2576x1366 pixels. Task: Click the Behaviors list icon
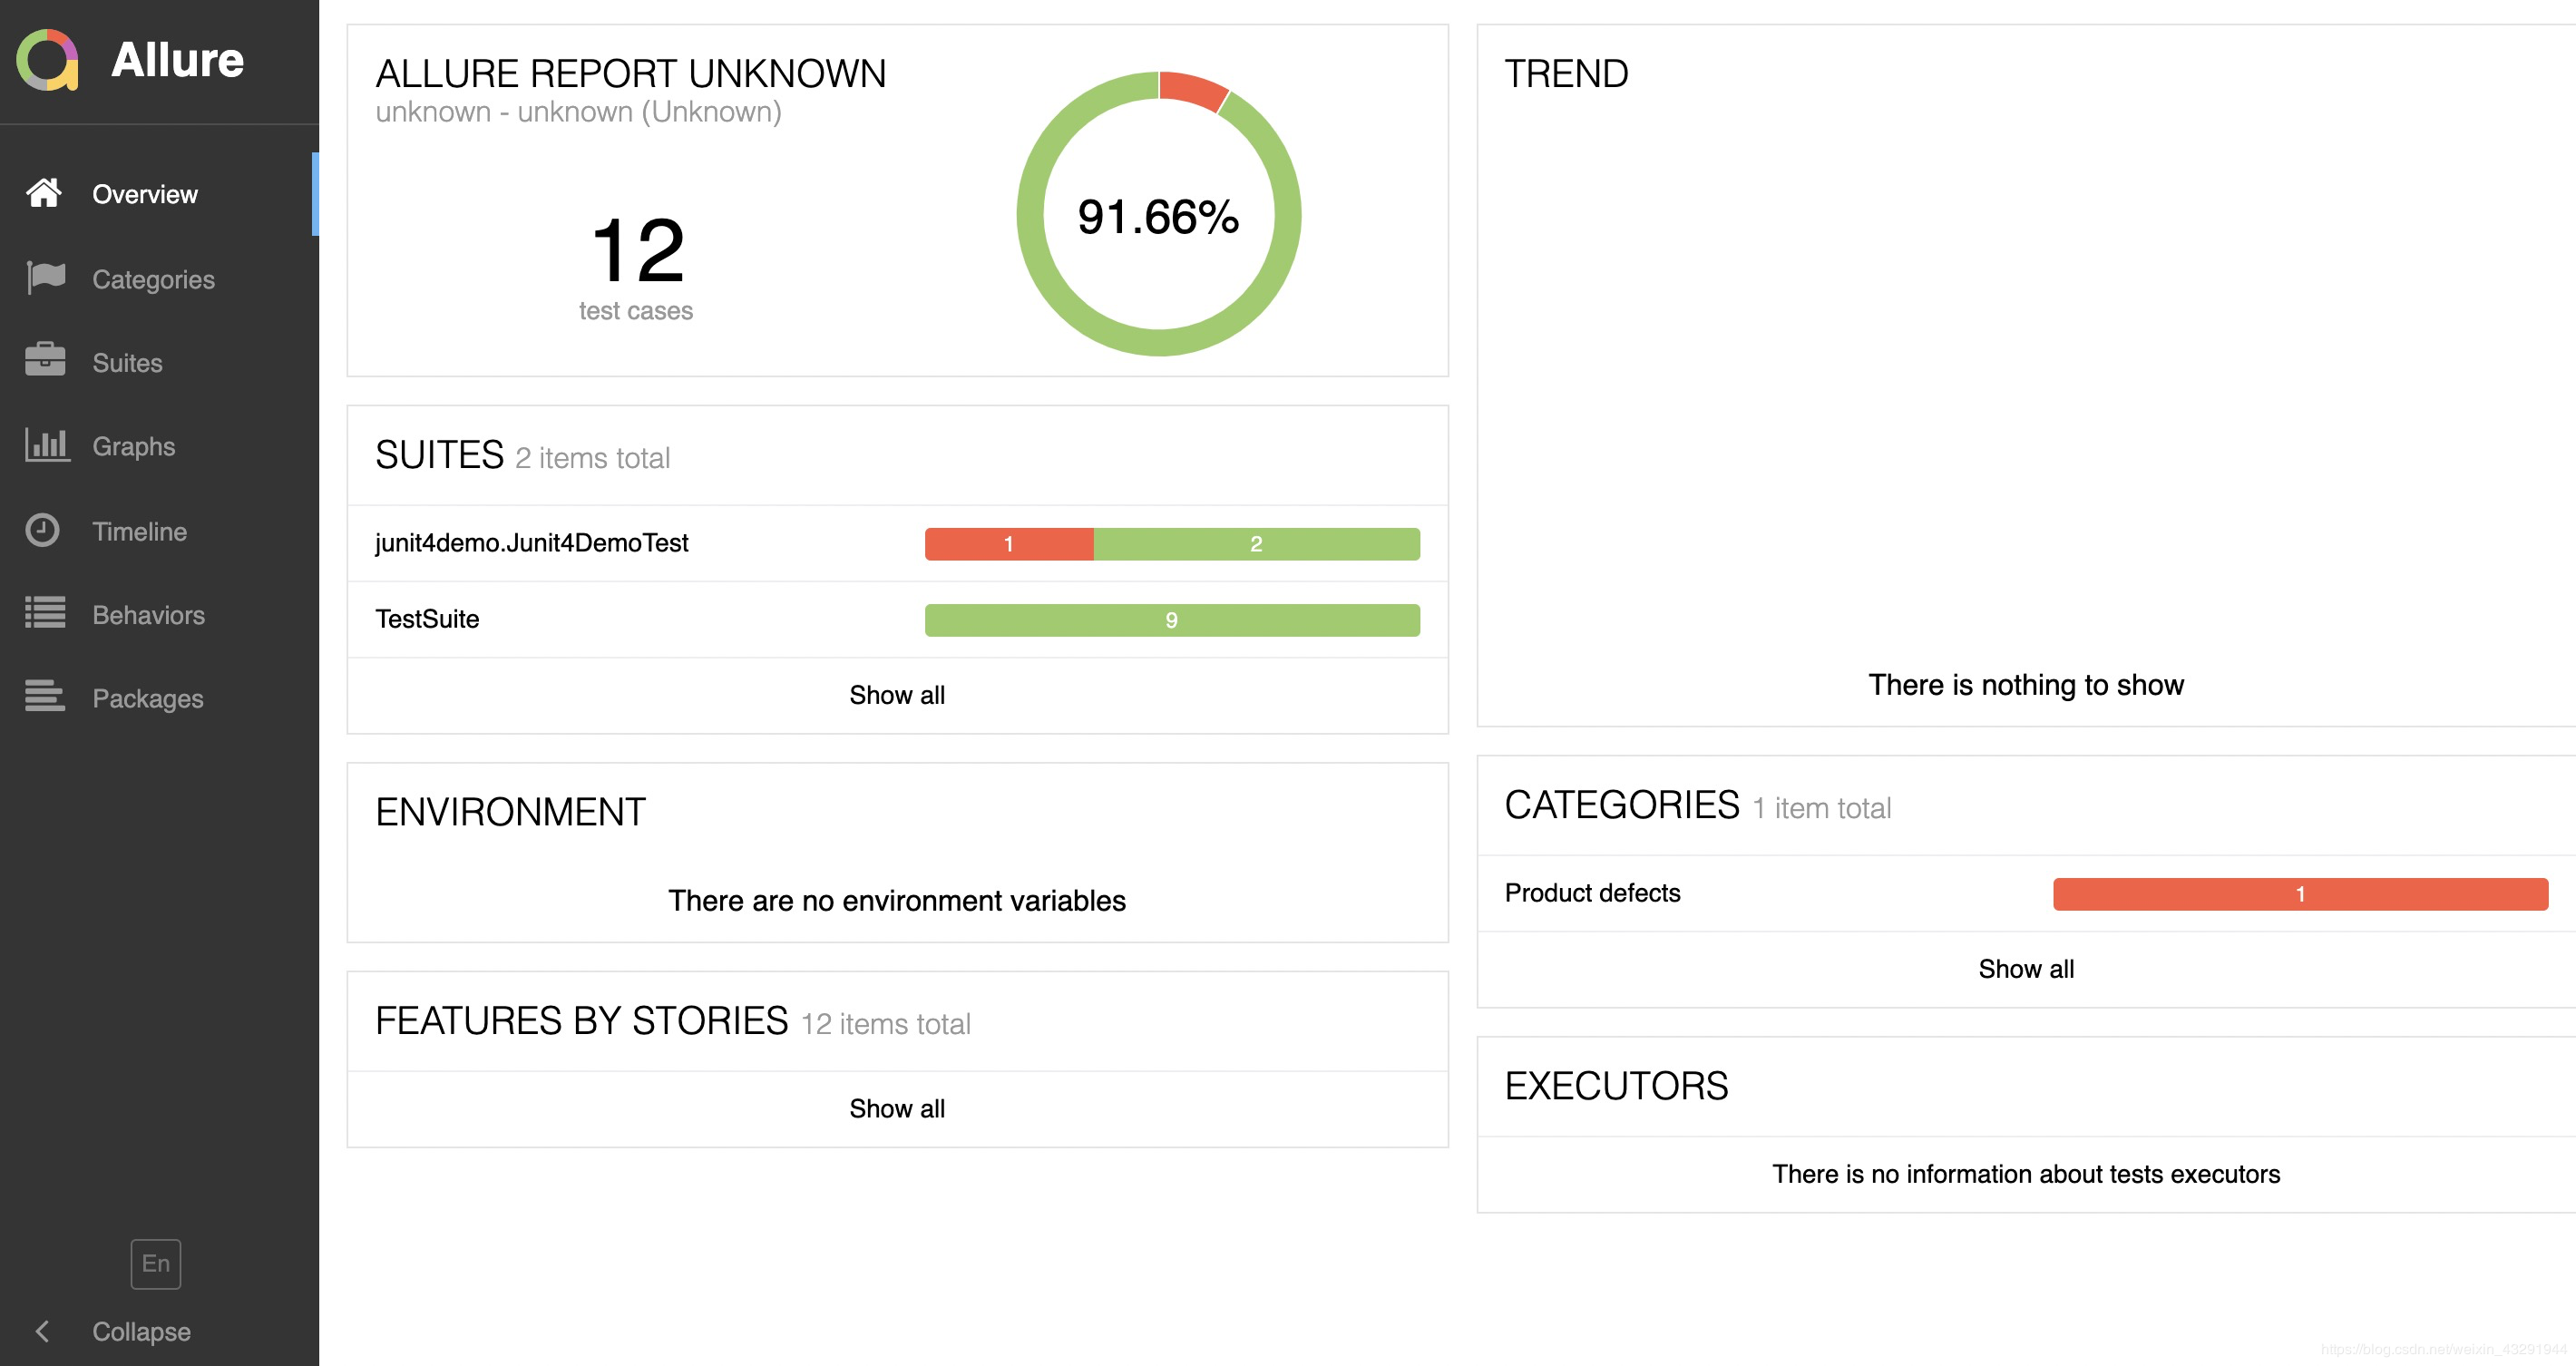pos(45,613)
